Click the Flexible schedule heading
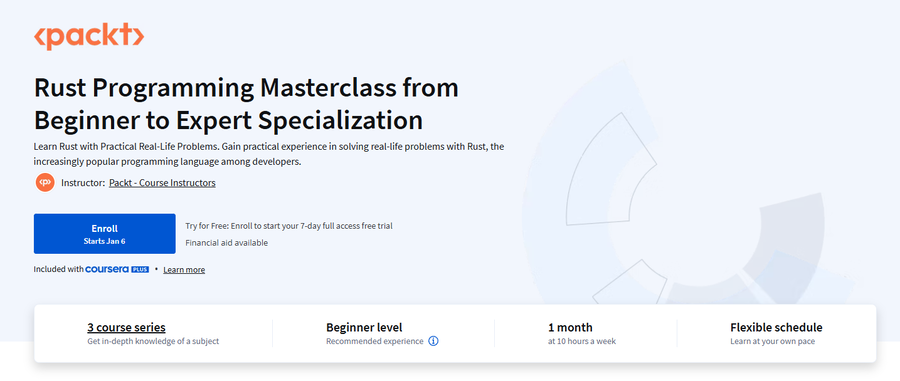This screenshot has height=381, width=900. (x=776, y=328)
